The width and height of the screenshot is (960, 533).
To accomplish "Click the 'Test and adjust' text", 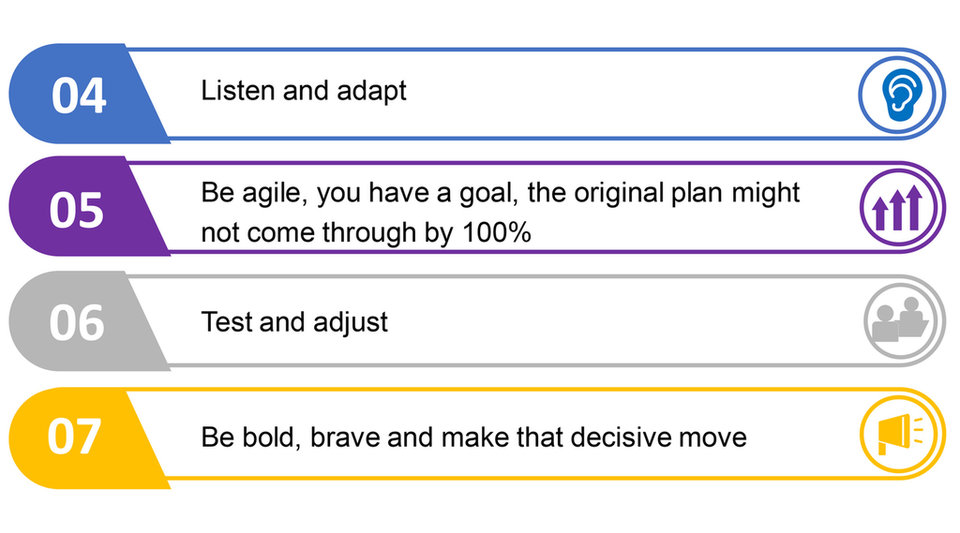I will pyautogui.click(x=294, y=322).
